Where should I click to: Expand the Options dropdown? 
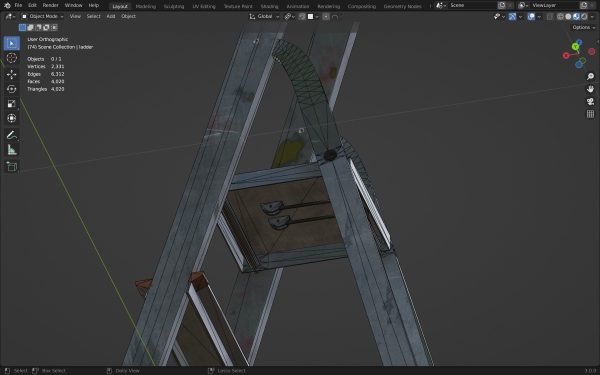pyautogui.click(x=584, y=28)
